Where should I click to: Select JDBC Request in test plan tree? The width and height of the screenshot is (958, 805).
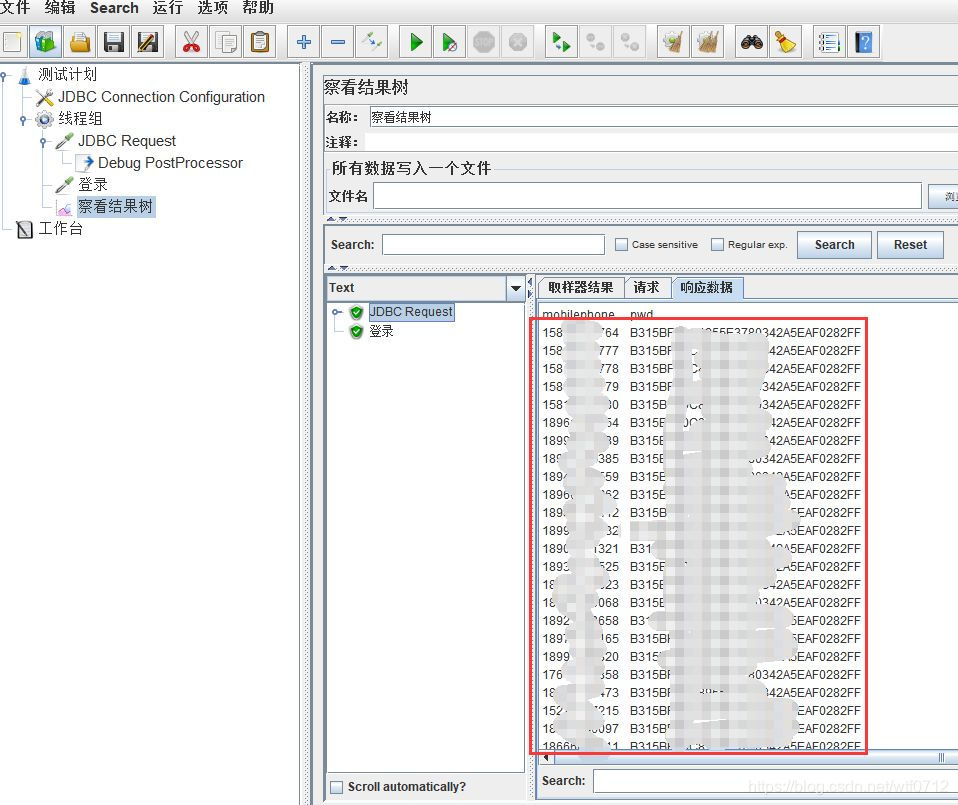(x=126, y=140)
